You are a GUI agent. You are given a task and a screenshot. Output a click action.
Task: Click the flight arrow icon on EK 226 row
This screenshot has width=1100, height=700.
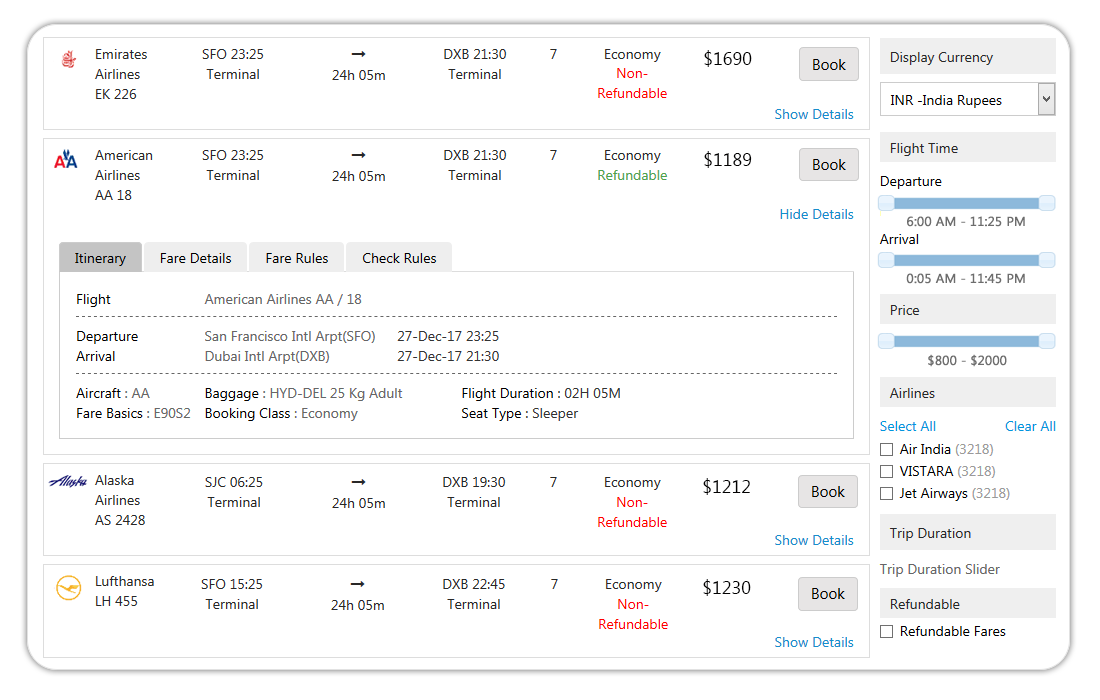[358, 54]
